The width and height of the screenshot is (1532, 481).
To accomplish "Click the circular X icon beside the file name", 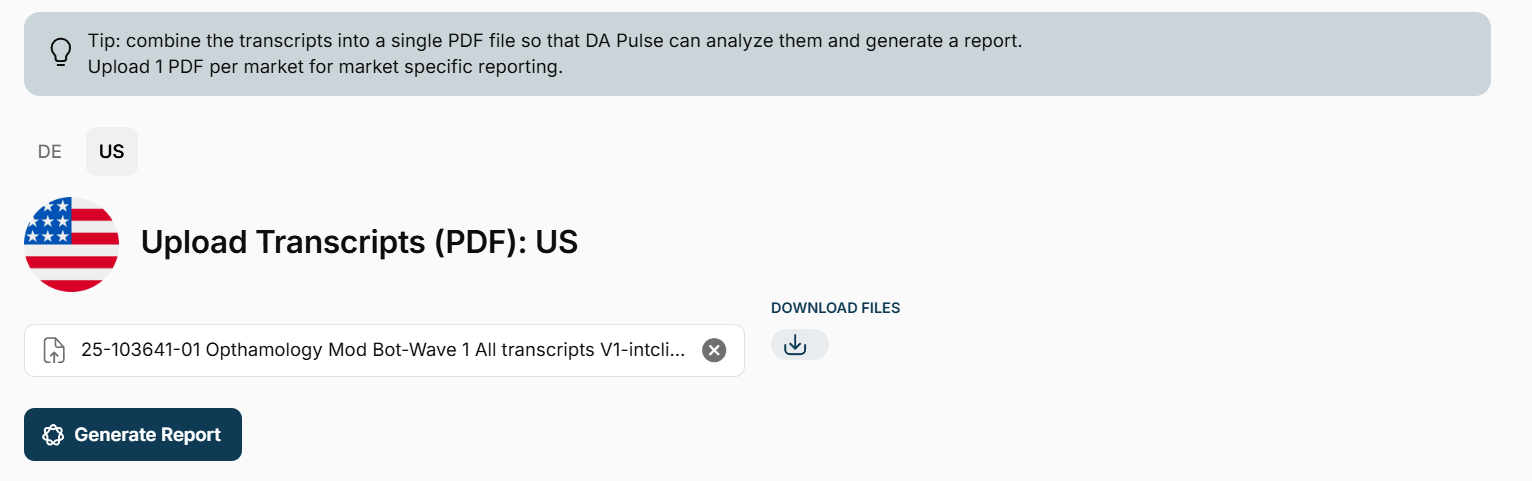I will pyautogui.click(x=713, y=350).
